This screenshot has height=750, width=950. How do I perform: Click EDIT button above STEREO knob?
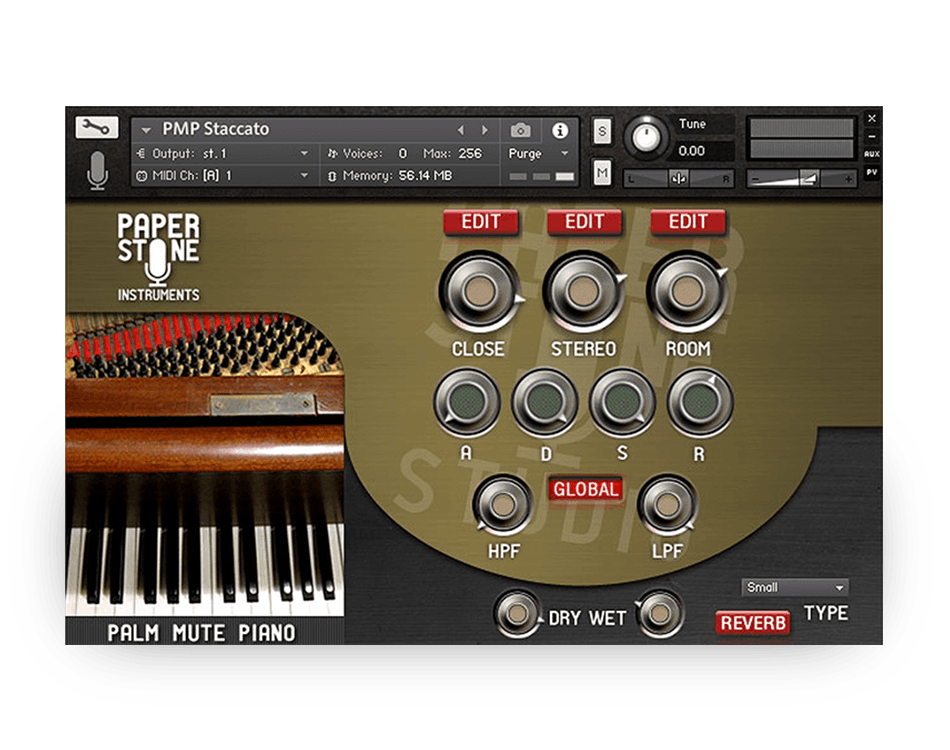(x=585, y=222)
